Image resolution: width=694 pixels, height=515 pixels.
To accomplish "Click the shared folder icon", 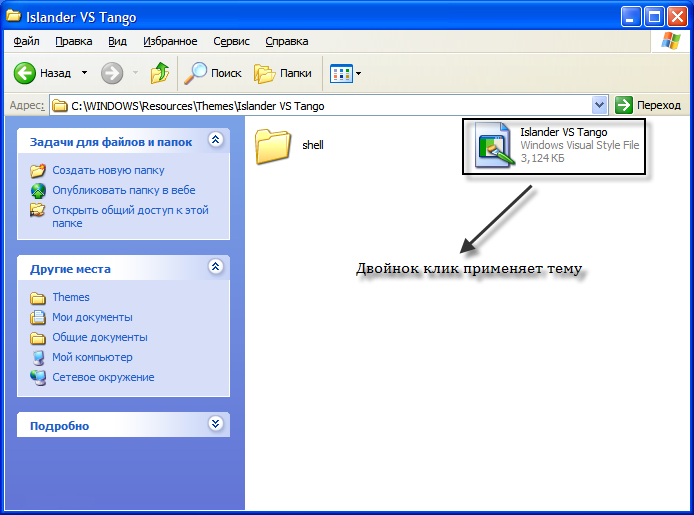I will (38, 210).
